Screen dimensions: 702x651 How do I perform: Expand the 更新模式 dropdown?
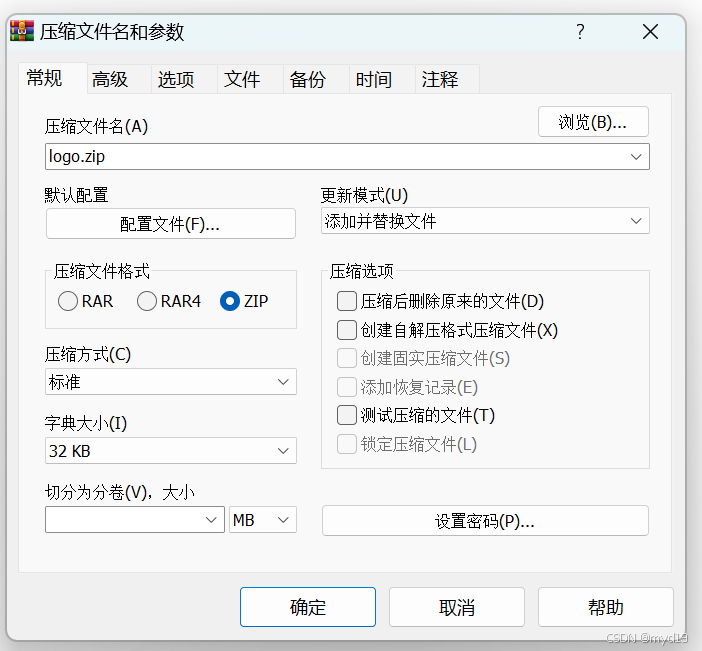pyautogui.click(x=485, y=221)
